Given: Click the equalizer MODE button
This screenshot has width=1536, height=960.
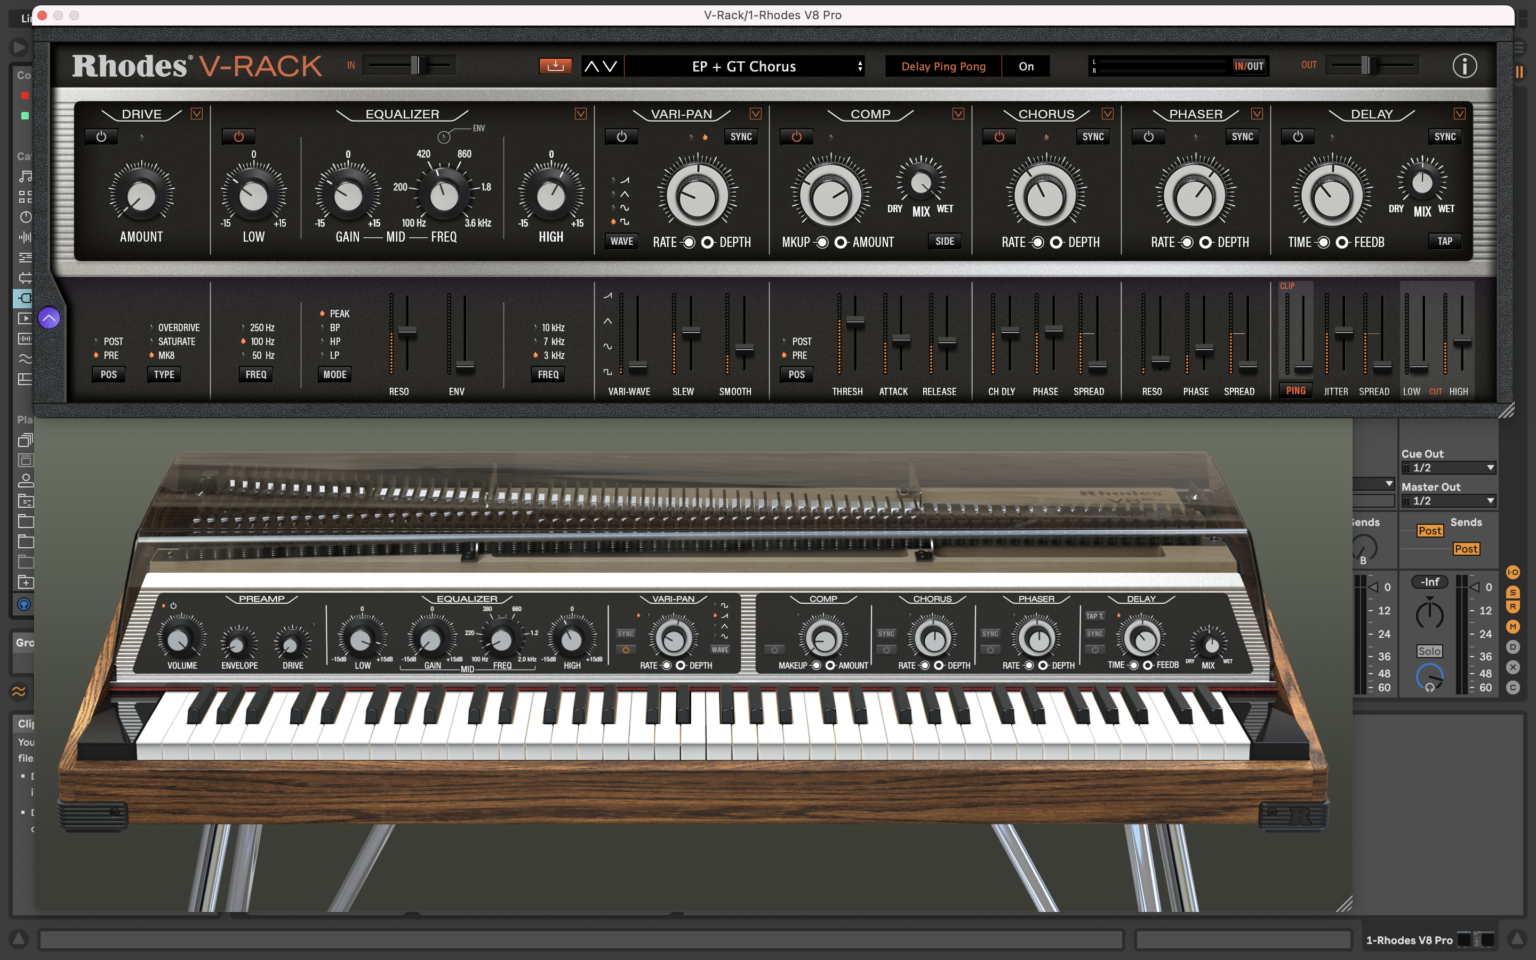Looking at the screenshot, I should (335, 375).
